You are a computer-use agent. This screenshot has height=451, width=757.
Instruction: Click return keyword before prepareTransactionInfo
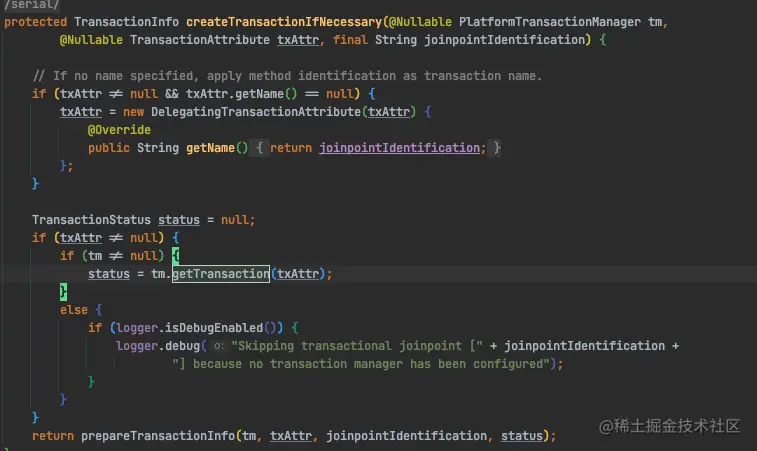coord(53,436)
